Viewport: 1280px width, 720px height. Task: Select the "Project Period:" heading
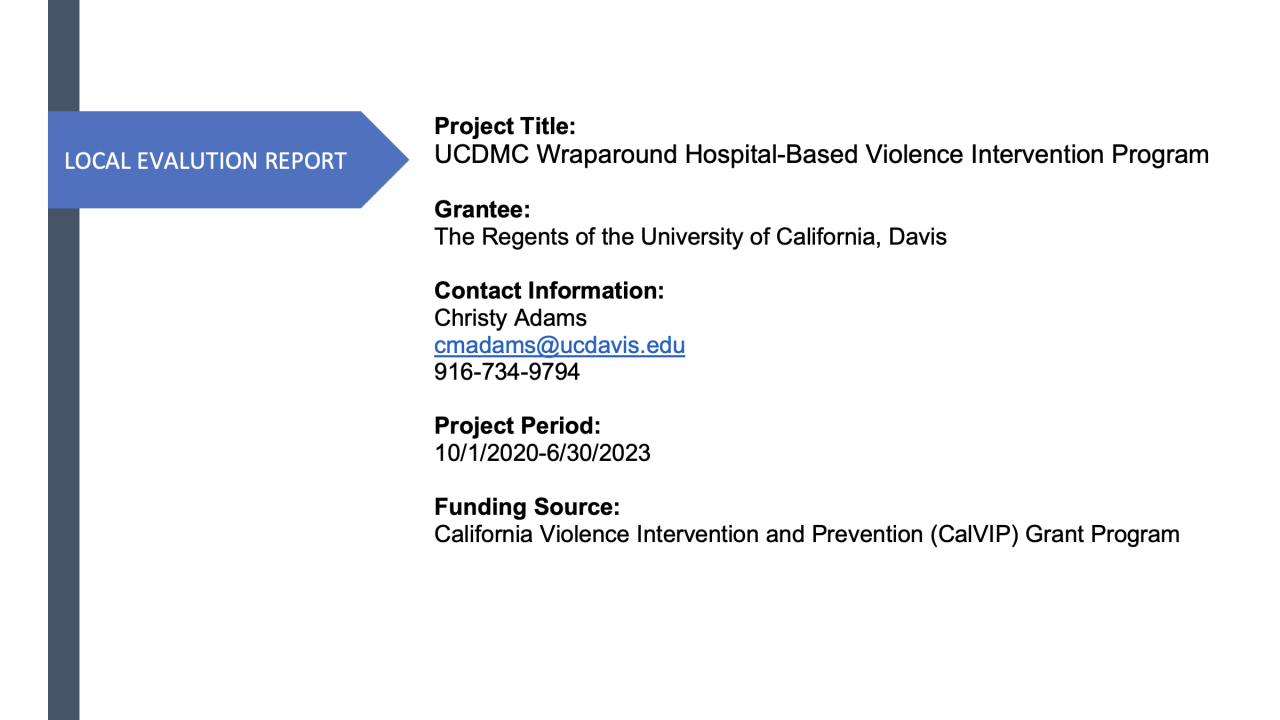517,426
